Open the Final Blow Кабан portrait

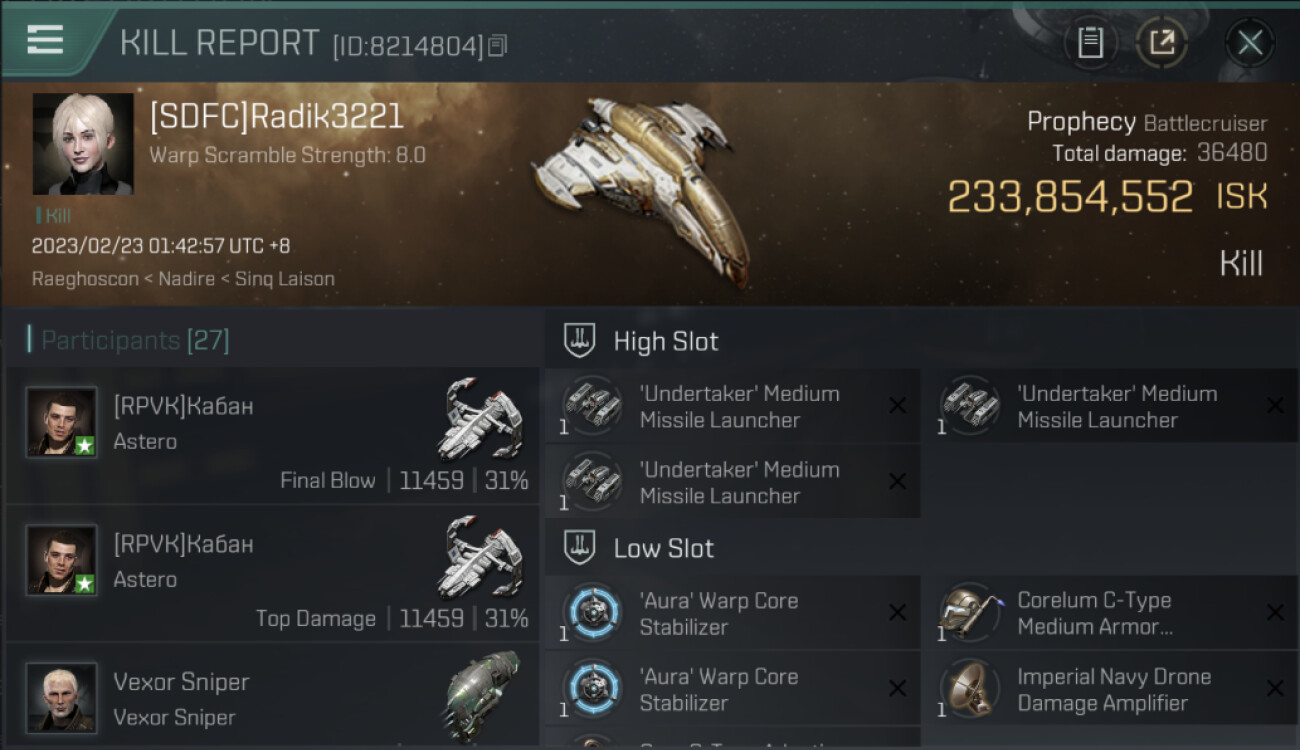point(62,422)
